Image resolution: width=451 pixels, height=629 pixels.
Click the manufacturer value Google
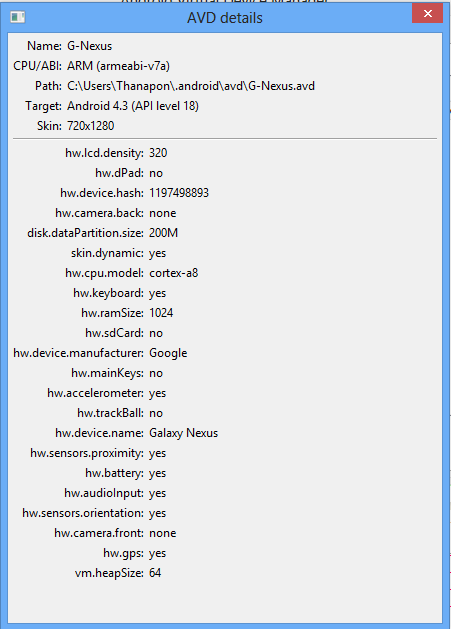click(x=168, y=353)
